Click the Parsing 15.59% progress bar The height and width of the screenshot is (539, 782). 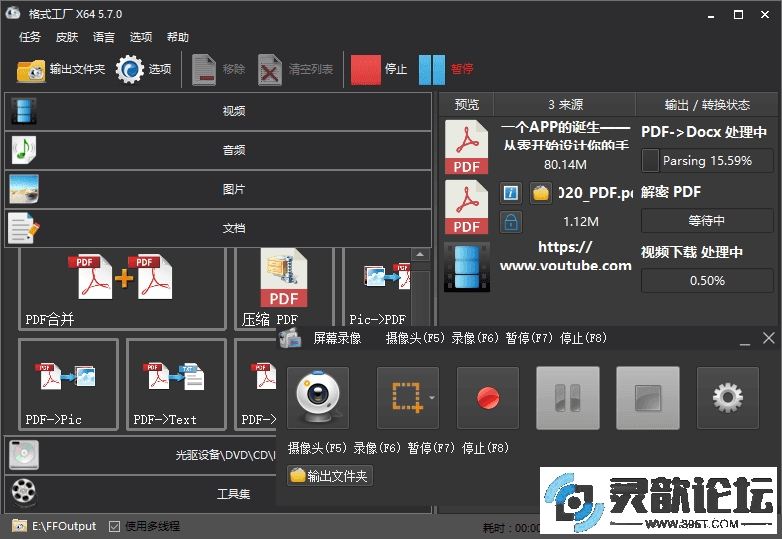(707, 161)
